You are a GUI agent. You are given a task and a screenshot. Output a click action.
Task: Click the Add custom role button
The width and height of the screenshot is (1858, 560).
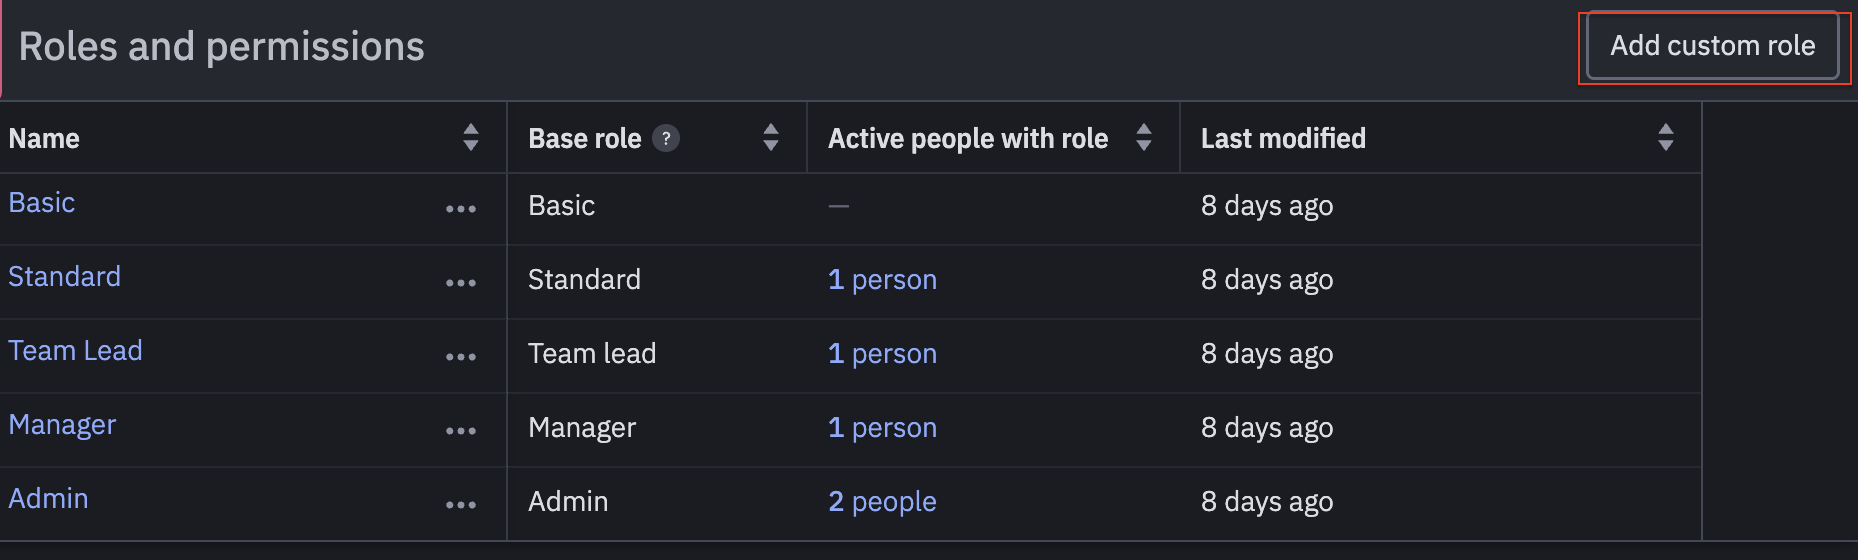pos(1712,46)
